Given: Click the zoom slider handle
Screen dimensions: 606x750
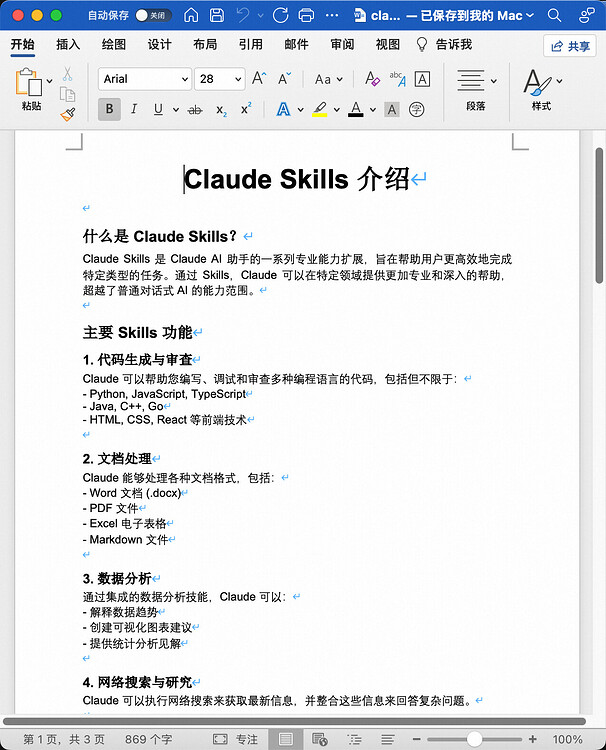Looking at the screenshot, I should pyautogui.click(x=474, y=739).
